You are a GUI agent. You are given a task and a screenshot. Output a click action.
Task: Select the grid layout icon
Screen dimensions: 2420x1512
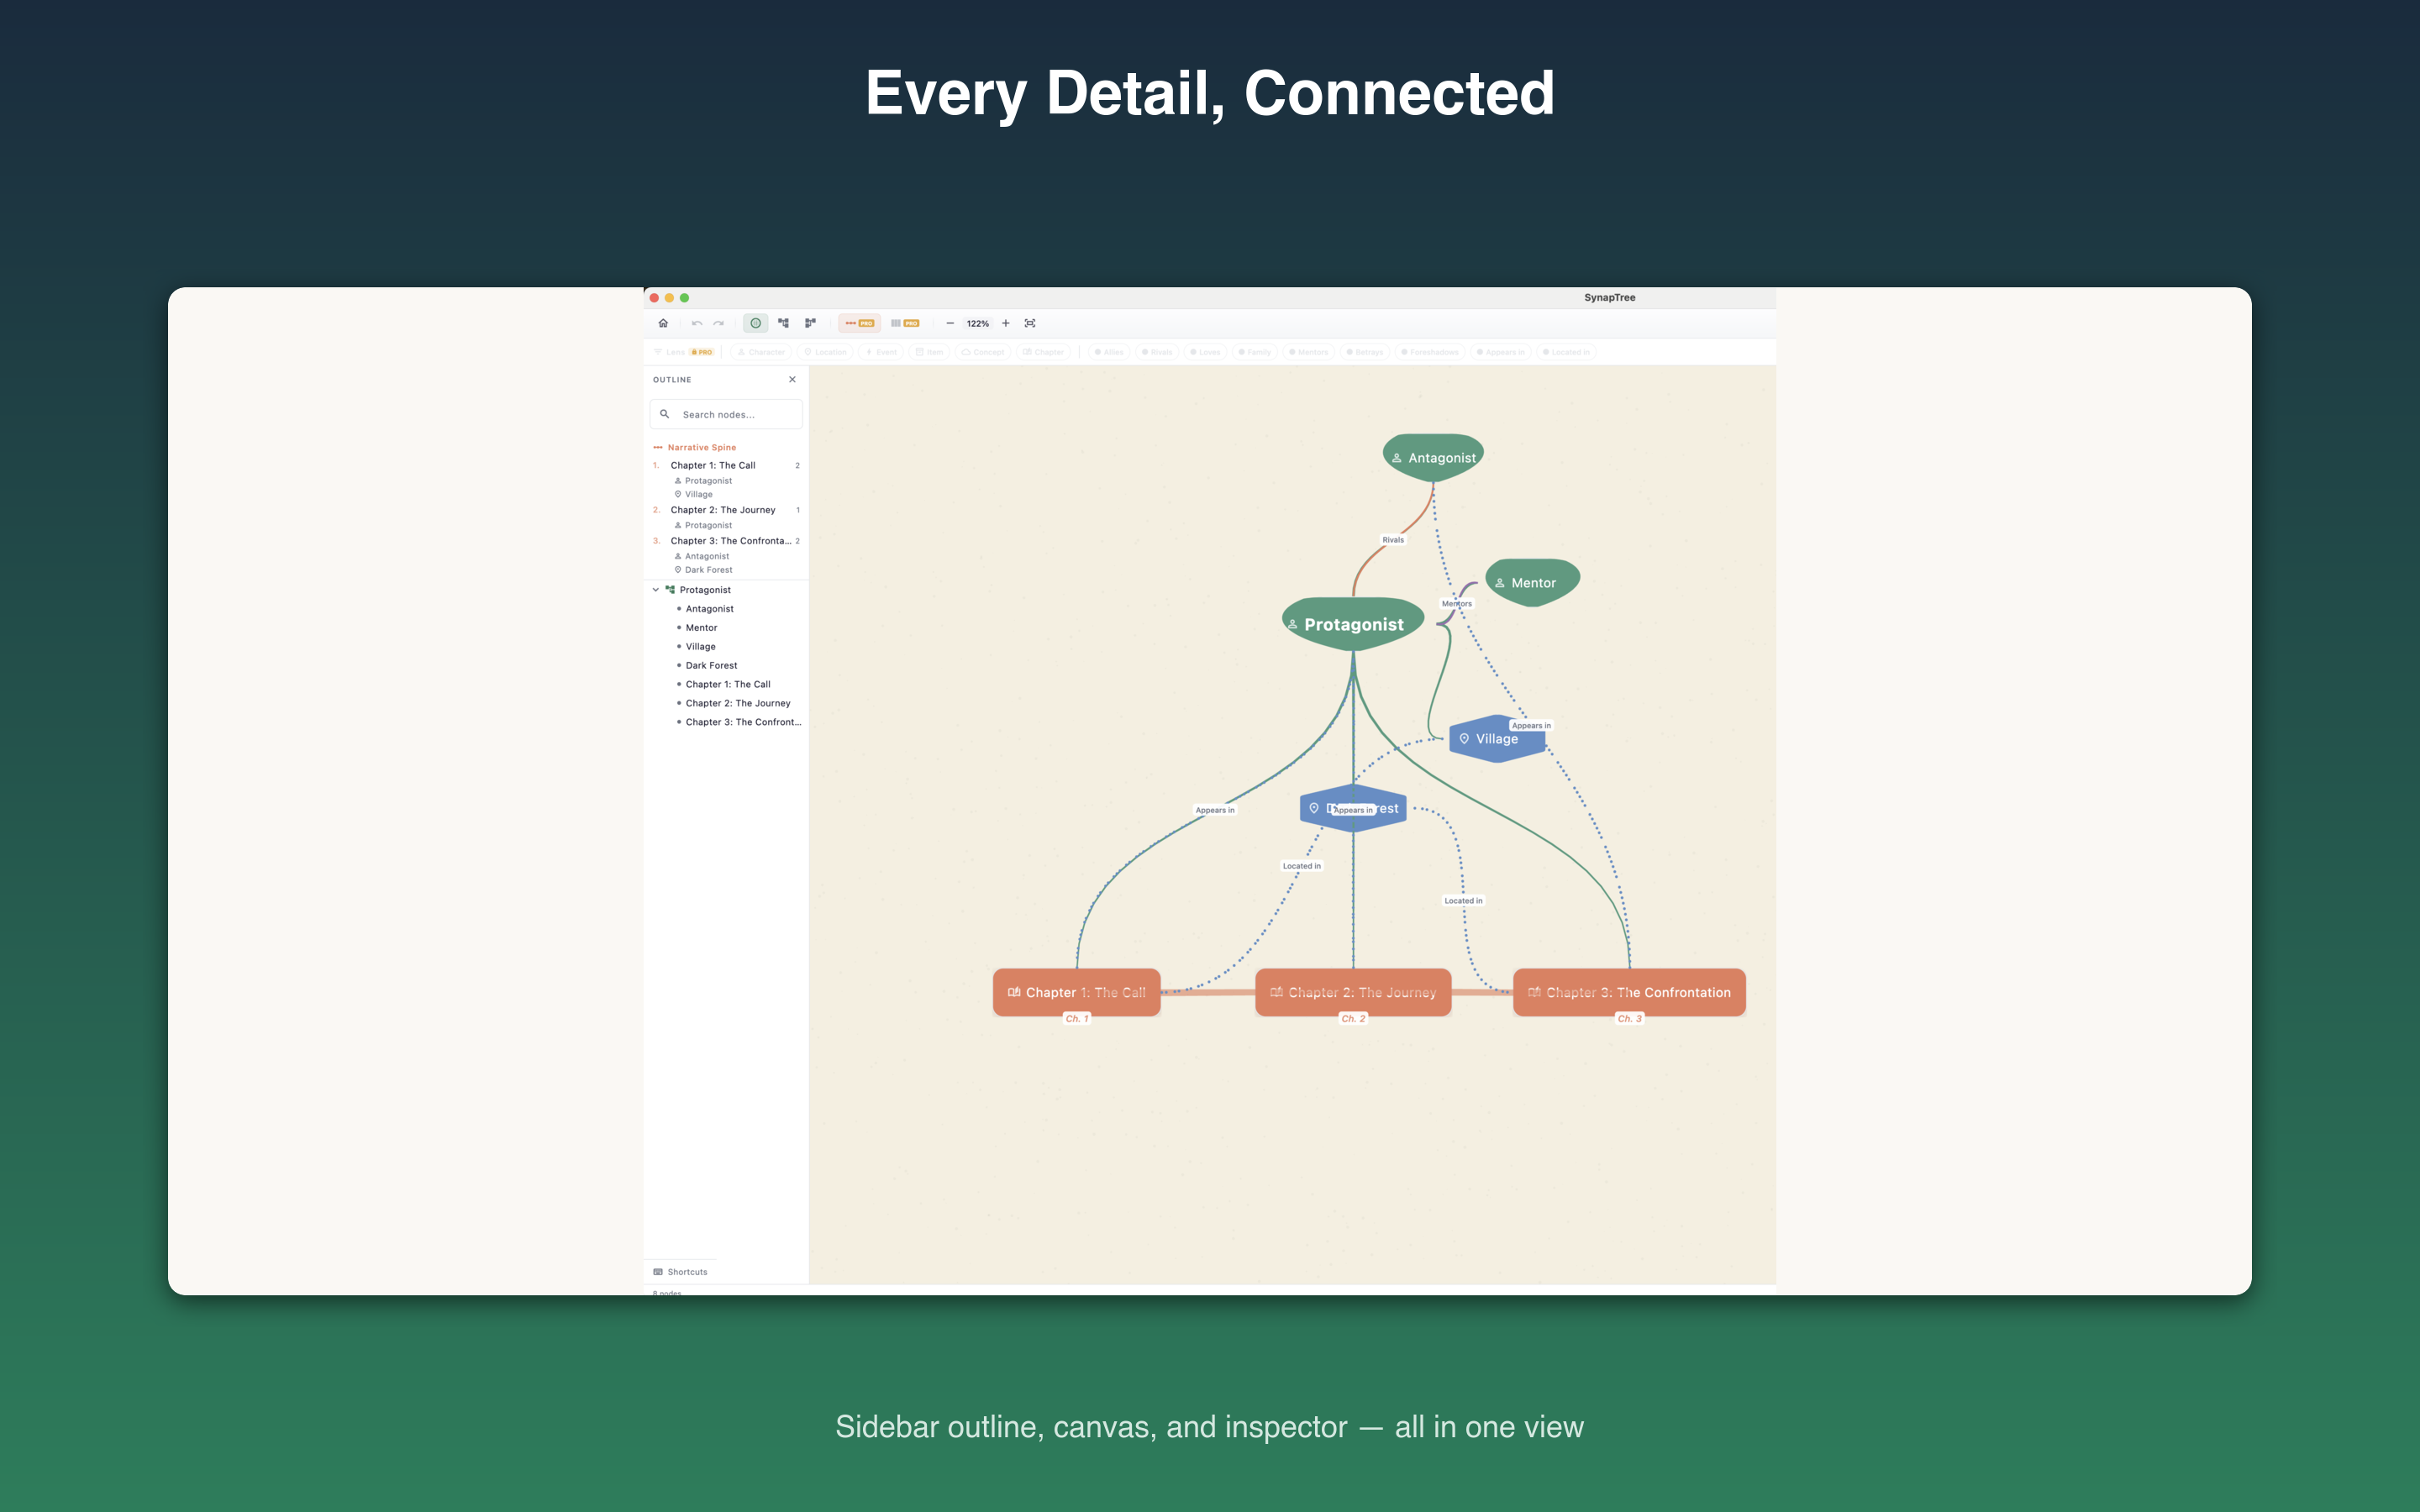click(x=811, y=323)
